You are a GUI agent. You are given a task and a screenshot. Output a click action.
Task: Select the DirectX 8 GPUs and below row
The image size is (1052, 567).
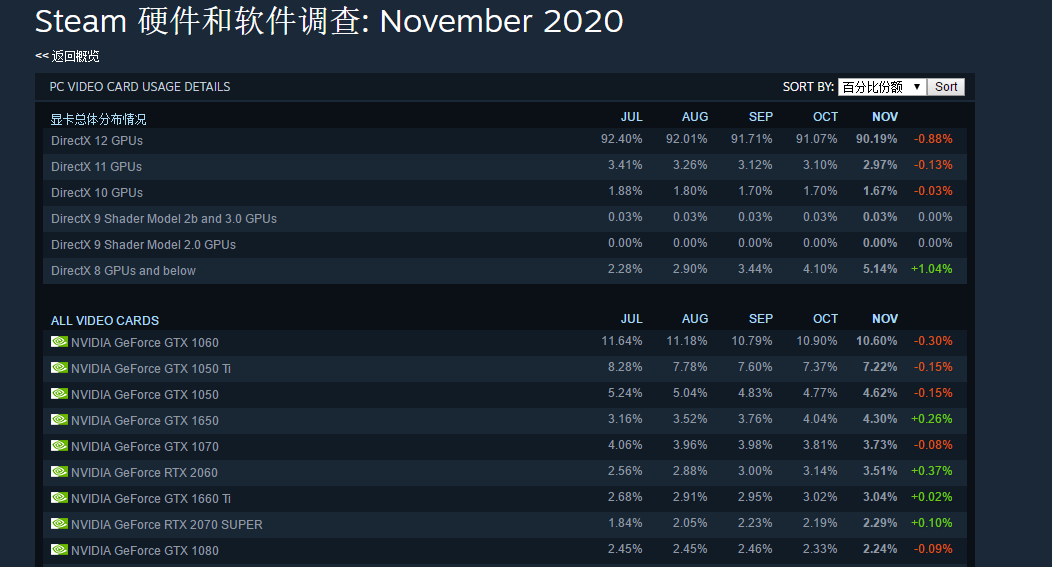505,270
